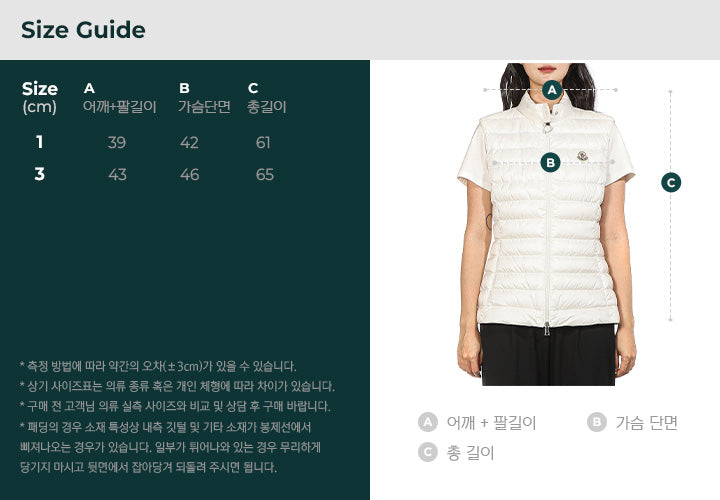This screenshot has width=720, height=500.
Task: Click the value 65 total length cell
Action: click(x=264, y=174)
